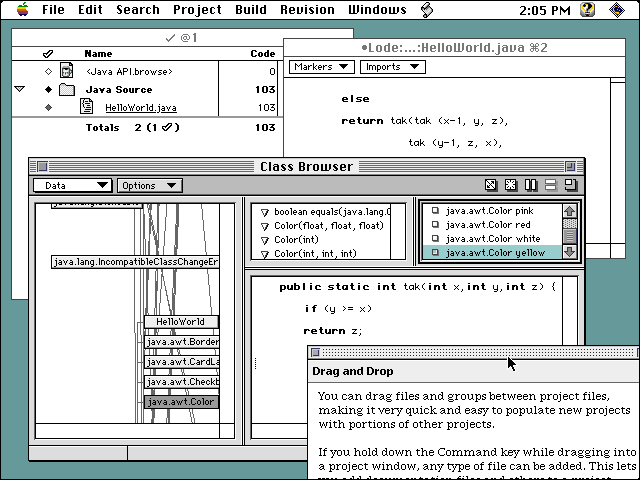Open the Options popup in Class Browser
Viewport: 640px width, 480px height.
tap(149, 185)
